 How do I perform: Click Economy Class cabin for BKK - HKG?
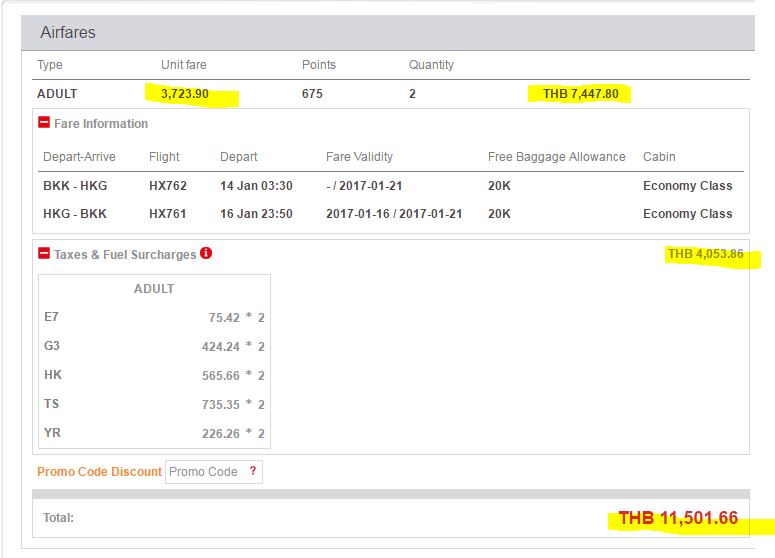tap(688, 185)
